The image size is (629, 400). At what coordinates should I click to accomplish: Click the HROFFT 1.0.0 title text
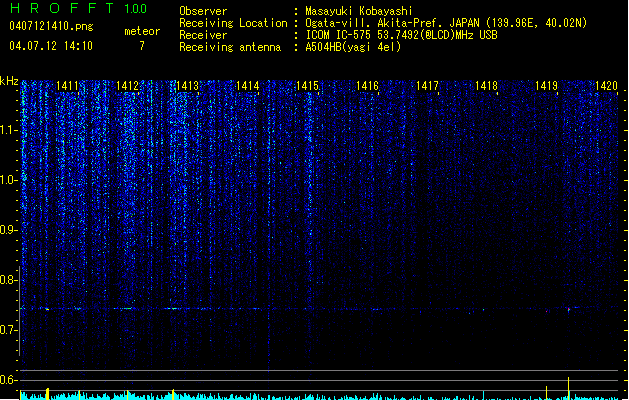79,8
